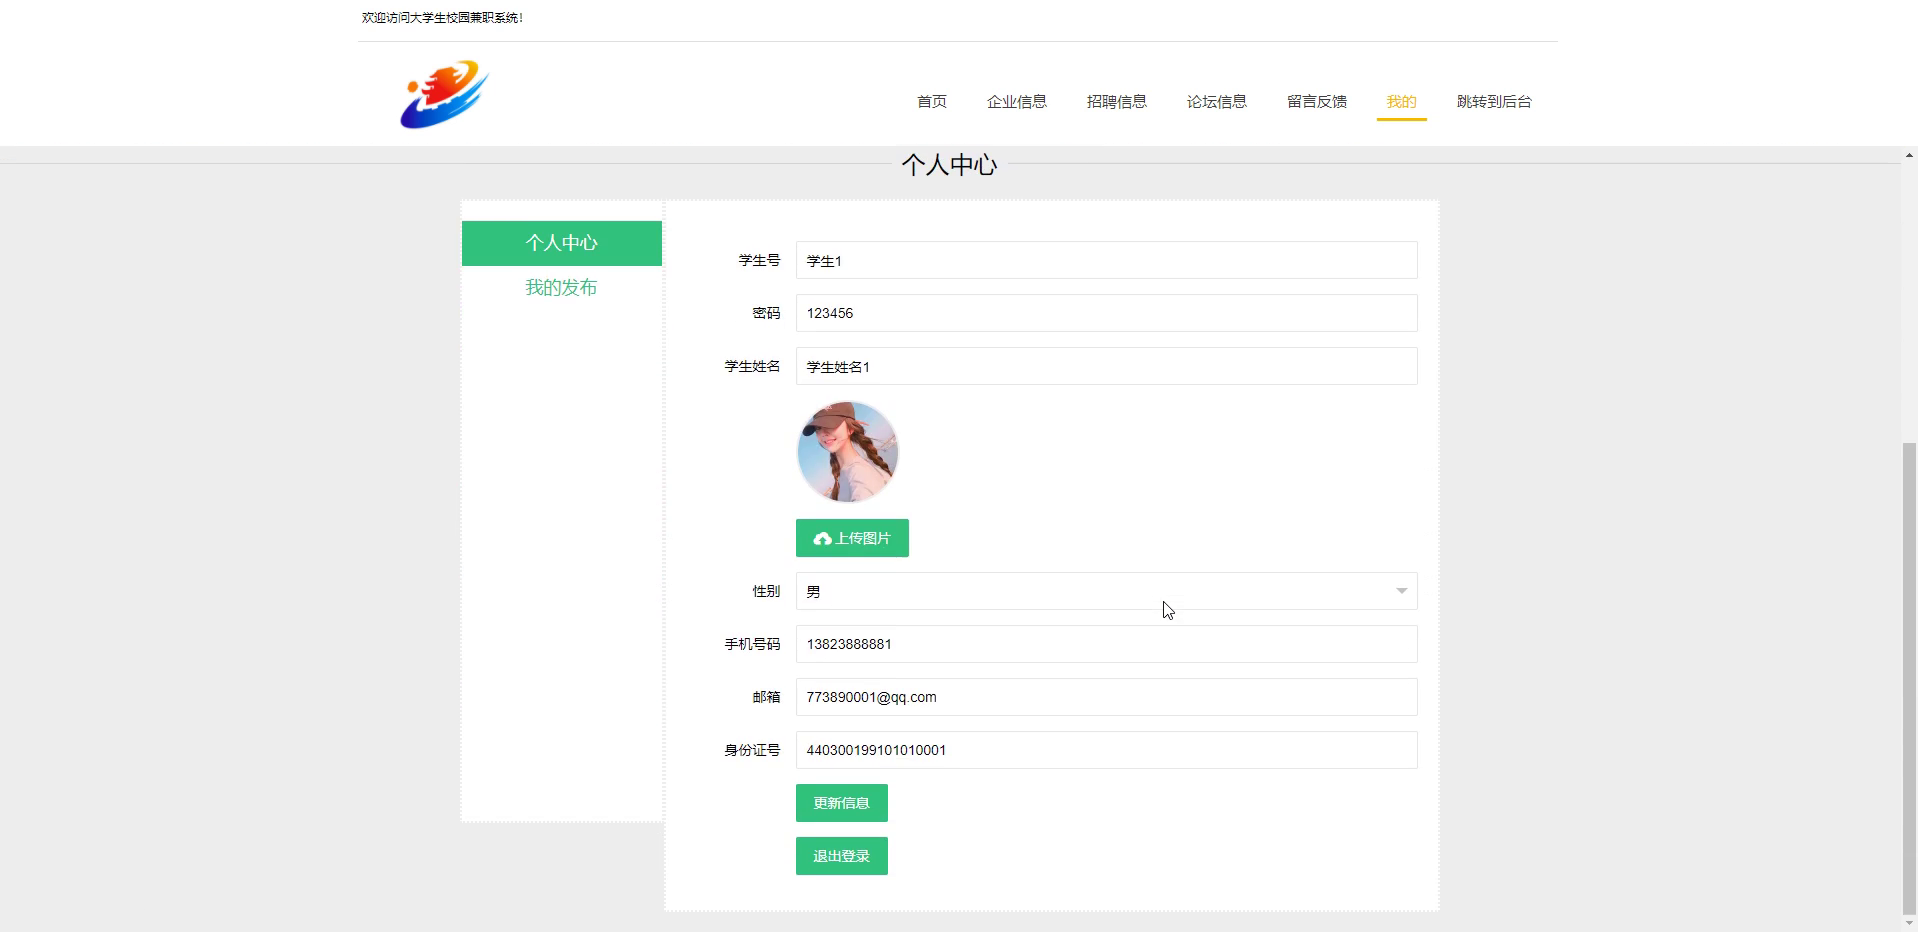Click the 密码 input field
Viewport: 1918px width, 932px height.
coord(1106,313)
